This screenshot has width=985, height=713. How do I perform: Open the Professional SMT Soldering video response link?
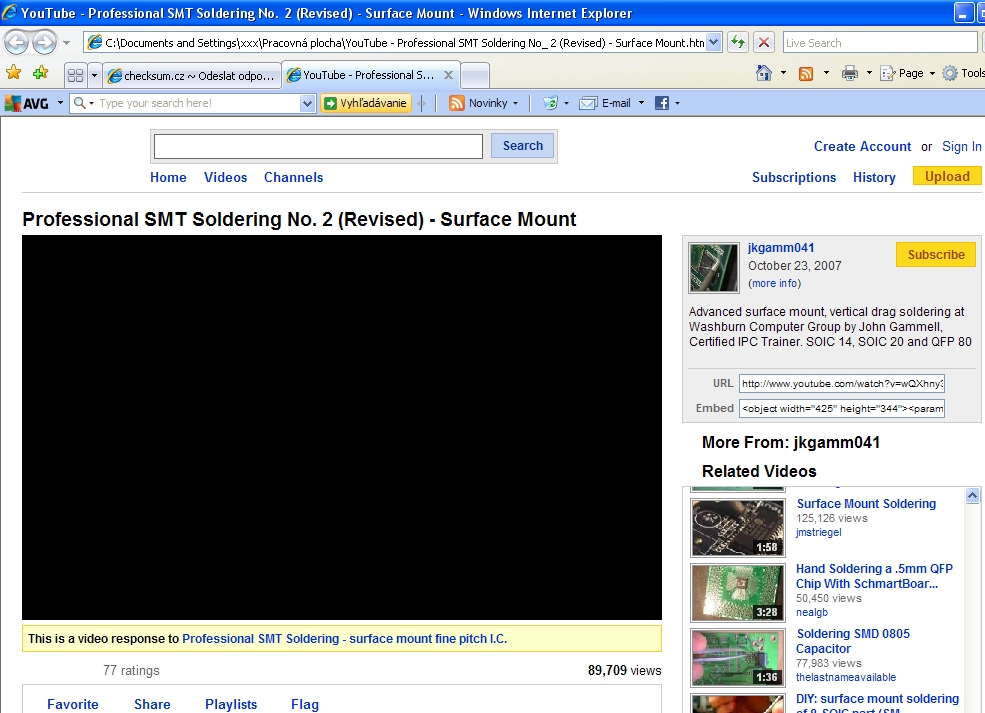pyautogui.click(x=344, y=639)
